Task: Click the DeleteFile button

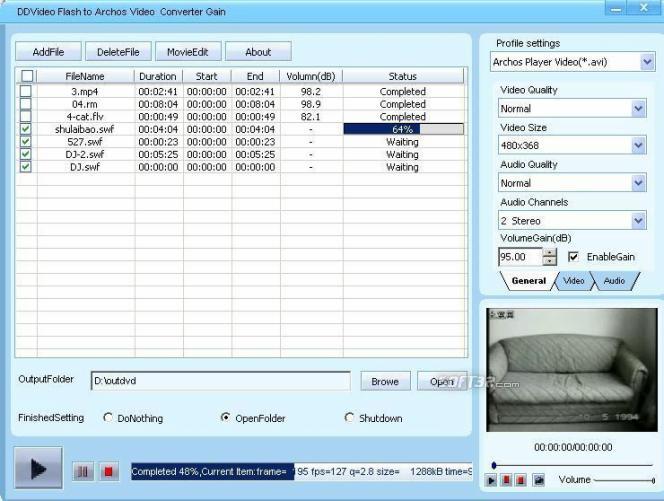Action: [x=118, y=52]
